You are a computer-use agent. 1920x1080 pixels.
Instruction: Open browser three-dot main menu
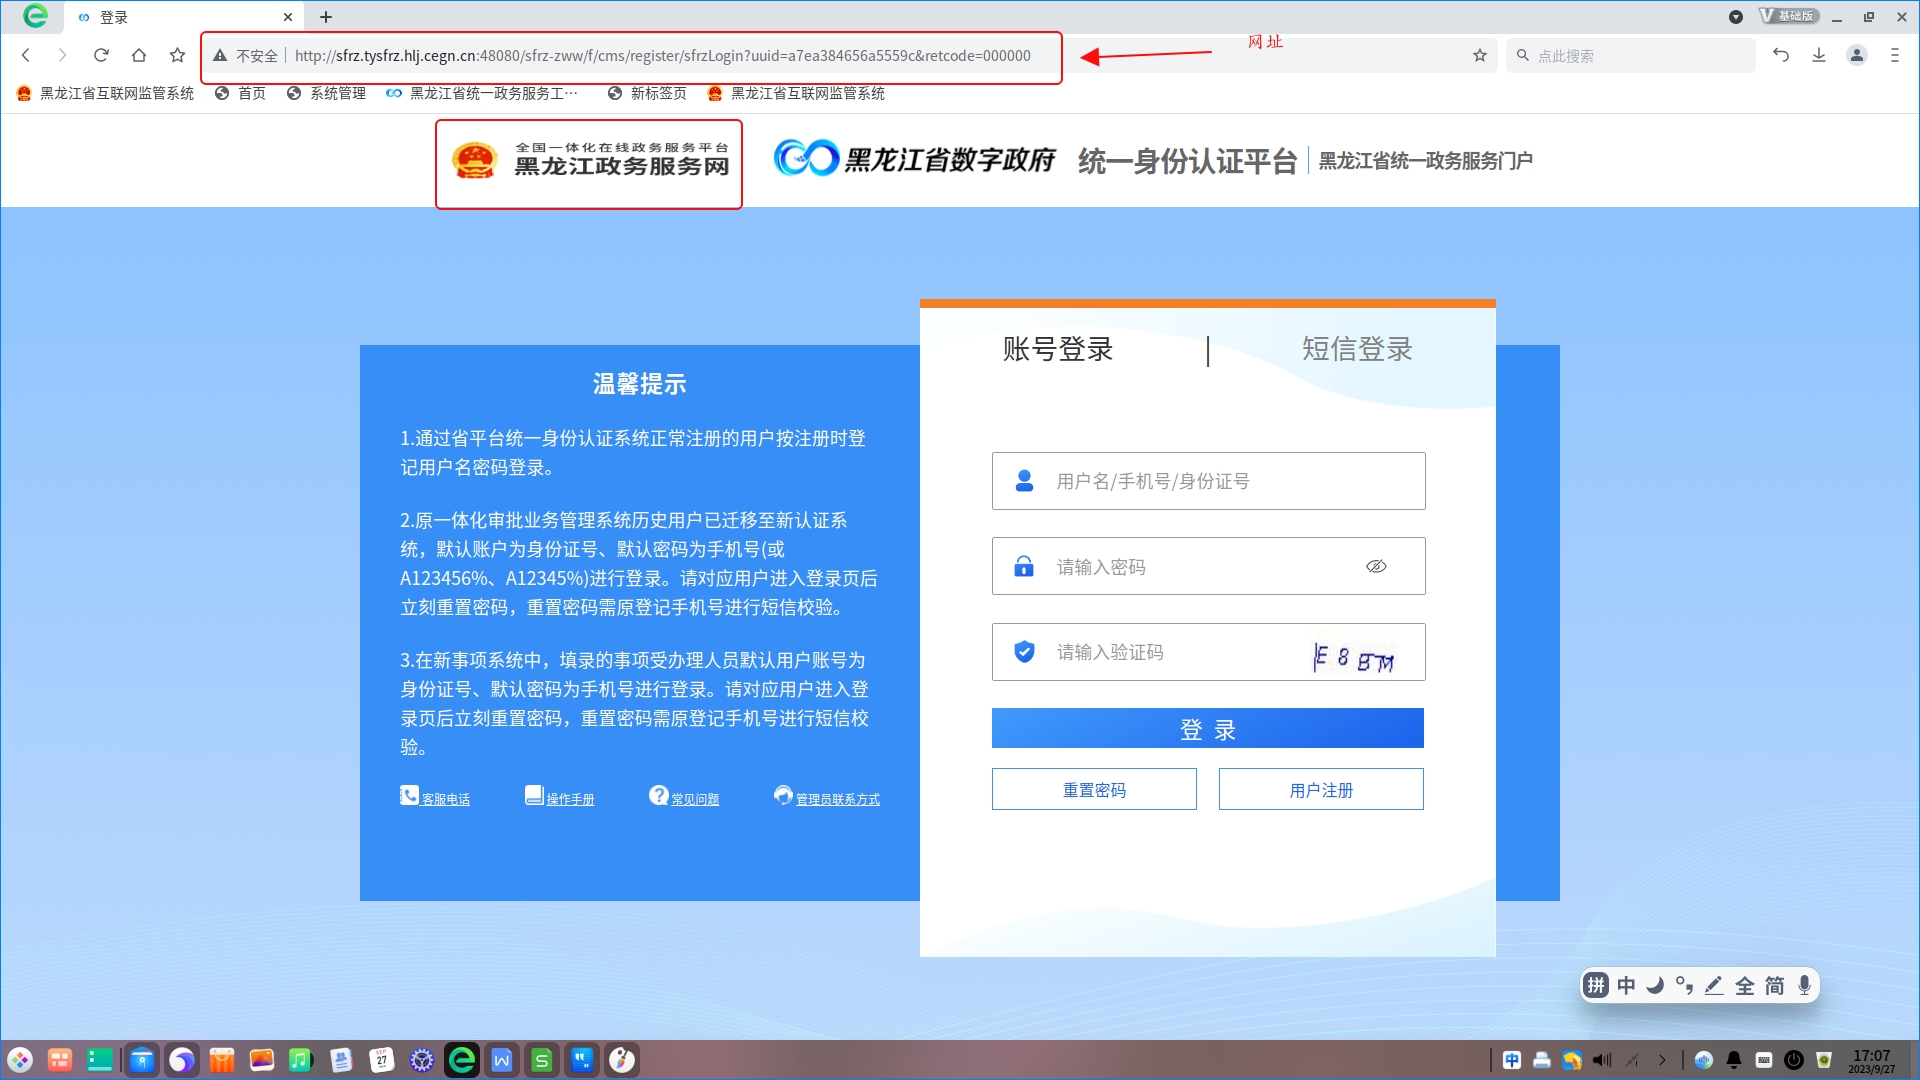point(1894,55)
